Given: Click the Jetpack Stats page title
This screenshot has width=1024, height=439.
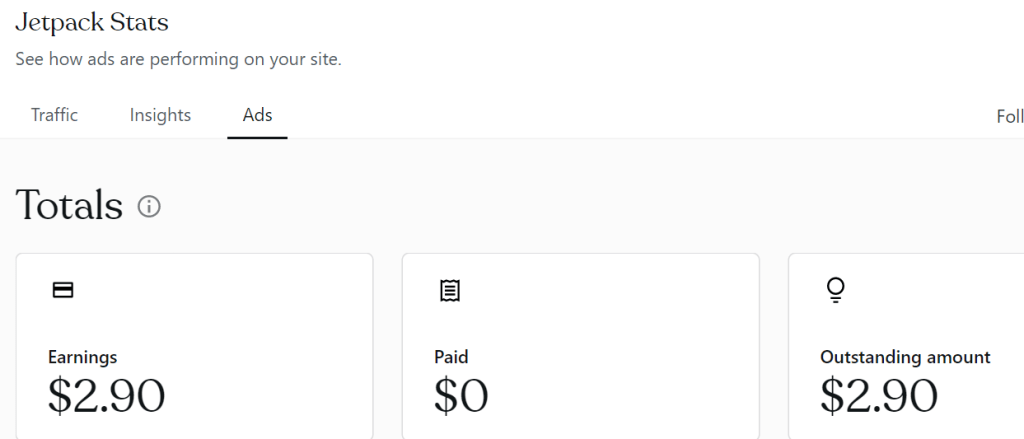Looking at the screenshot, I should click(x=92, y=22).
